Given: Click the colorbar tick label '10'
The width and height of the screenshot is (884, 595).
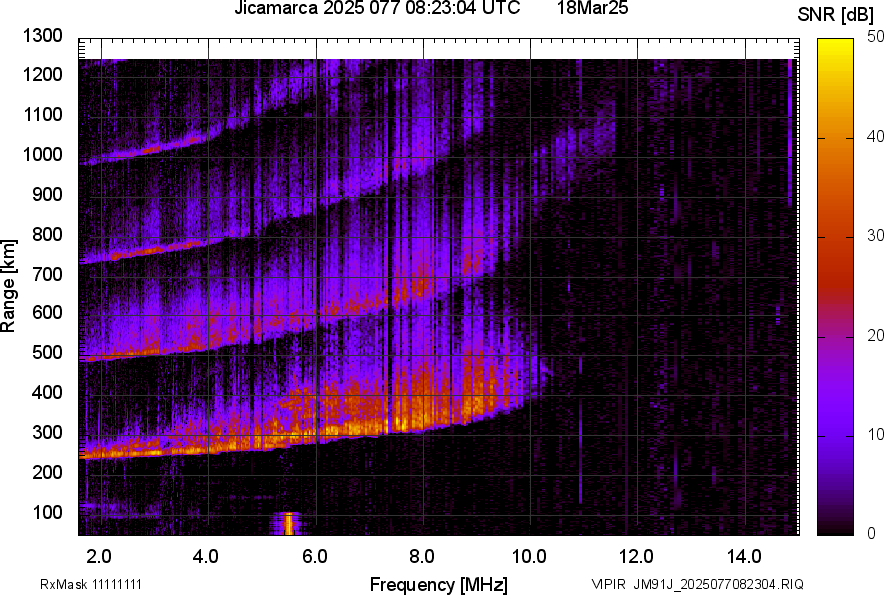Looking at the screenshot, I should tap(875, 434).
